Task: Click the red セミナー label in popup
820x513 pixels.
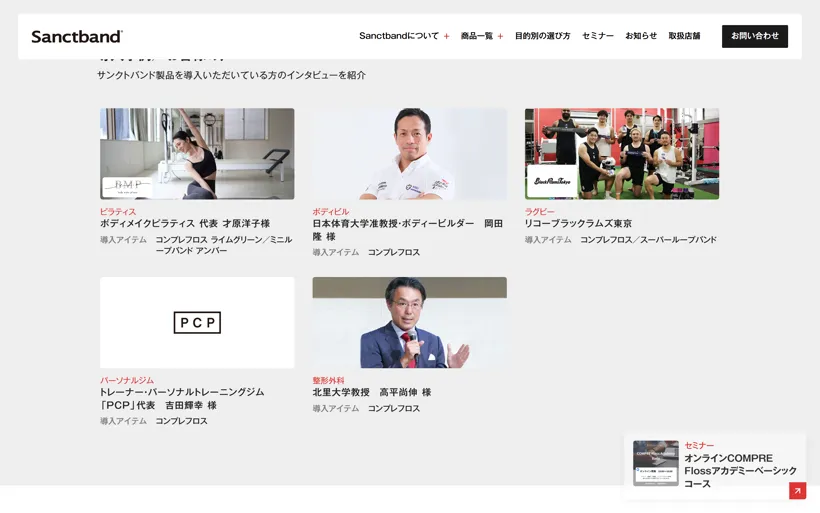Action: [699, 446]
